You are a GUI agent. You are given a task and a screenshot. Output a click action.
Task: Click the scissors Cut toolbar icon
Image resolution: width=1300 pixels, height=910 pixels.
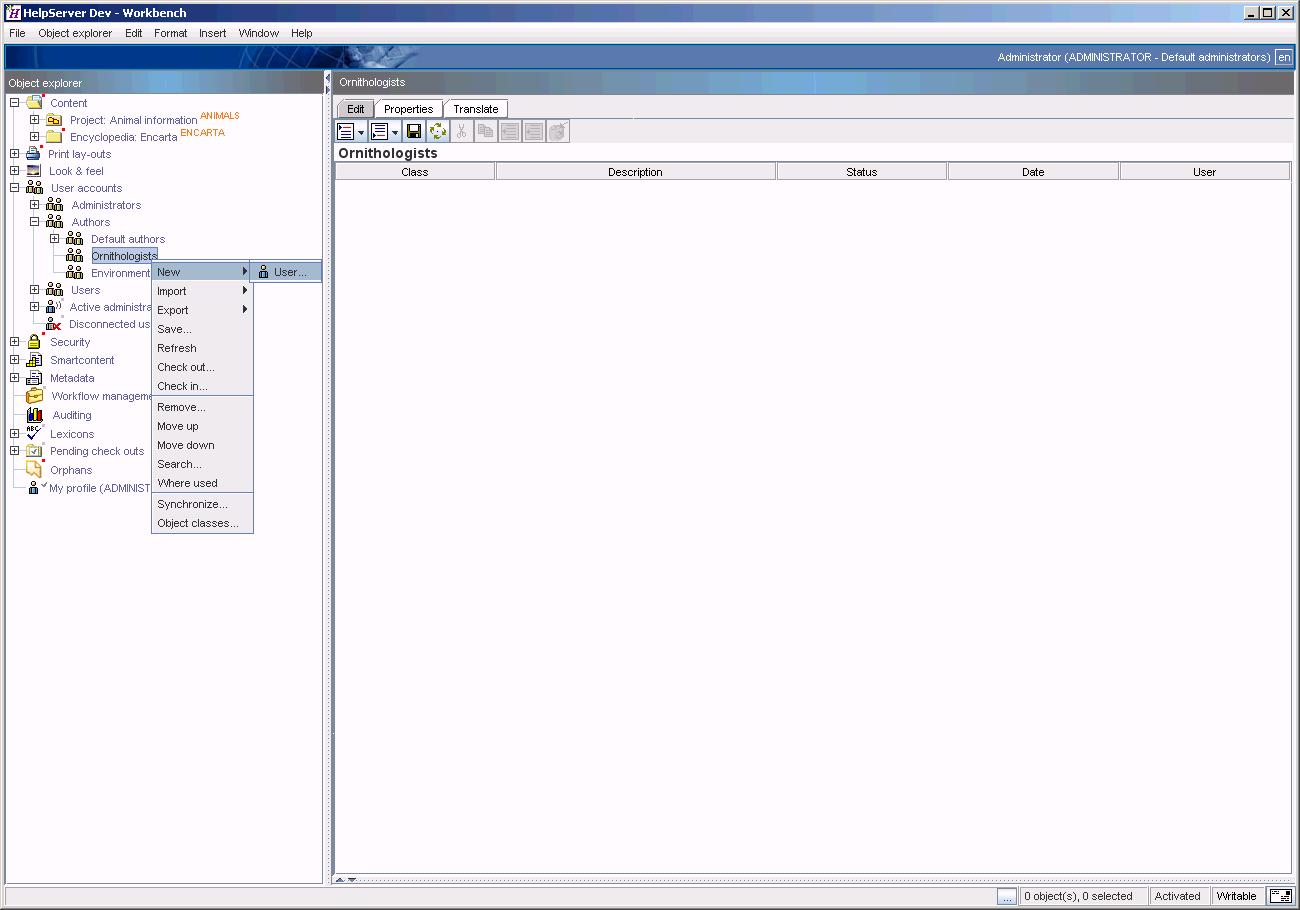pos(462,131)
